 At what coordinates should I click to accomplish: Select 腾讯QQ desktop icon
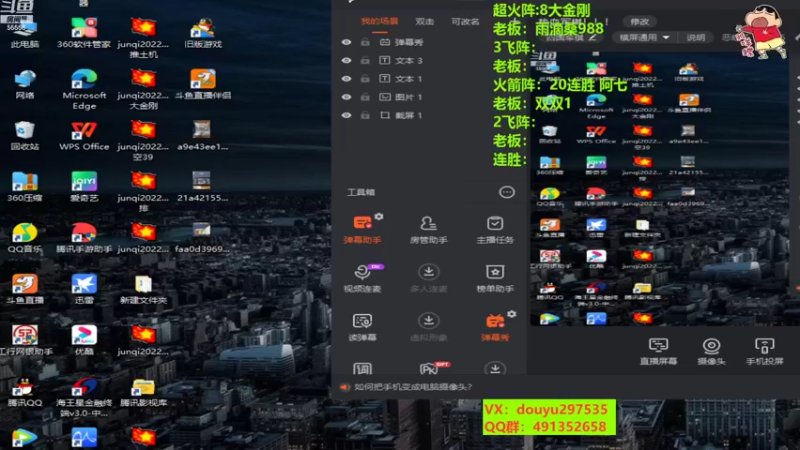click(x=24, y=392)
